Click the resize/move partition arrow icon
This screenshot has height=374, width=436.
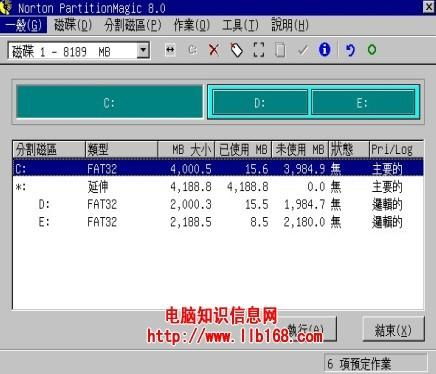(x=170, y=50)
